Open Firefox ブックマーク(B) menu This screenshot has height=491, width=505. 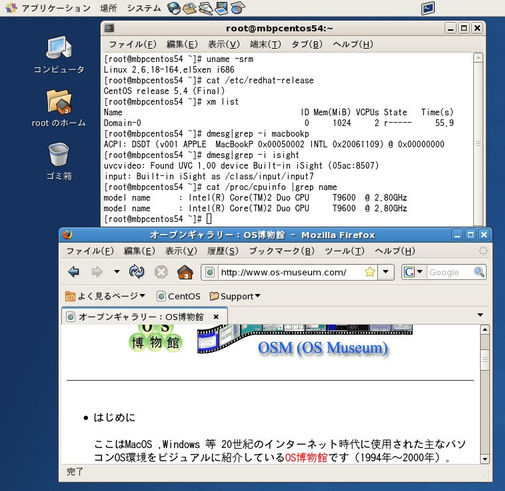[x=282, y=251]
